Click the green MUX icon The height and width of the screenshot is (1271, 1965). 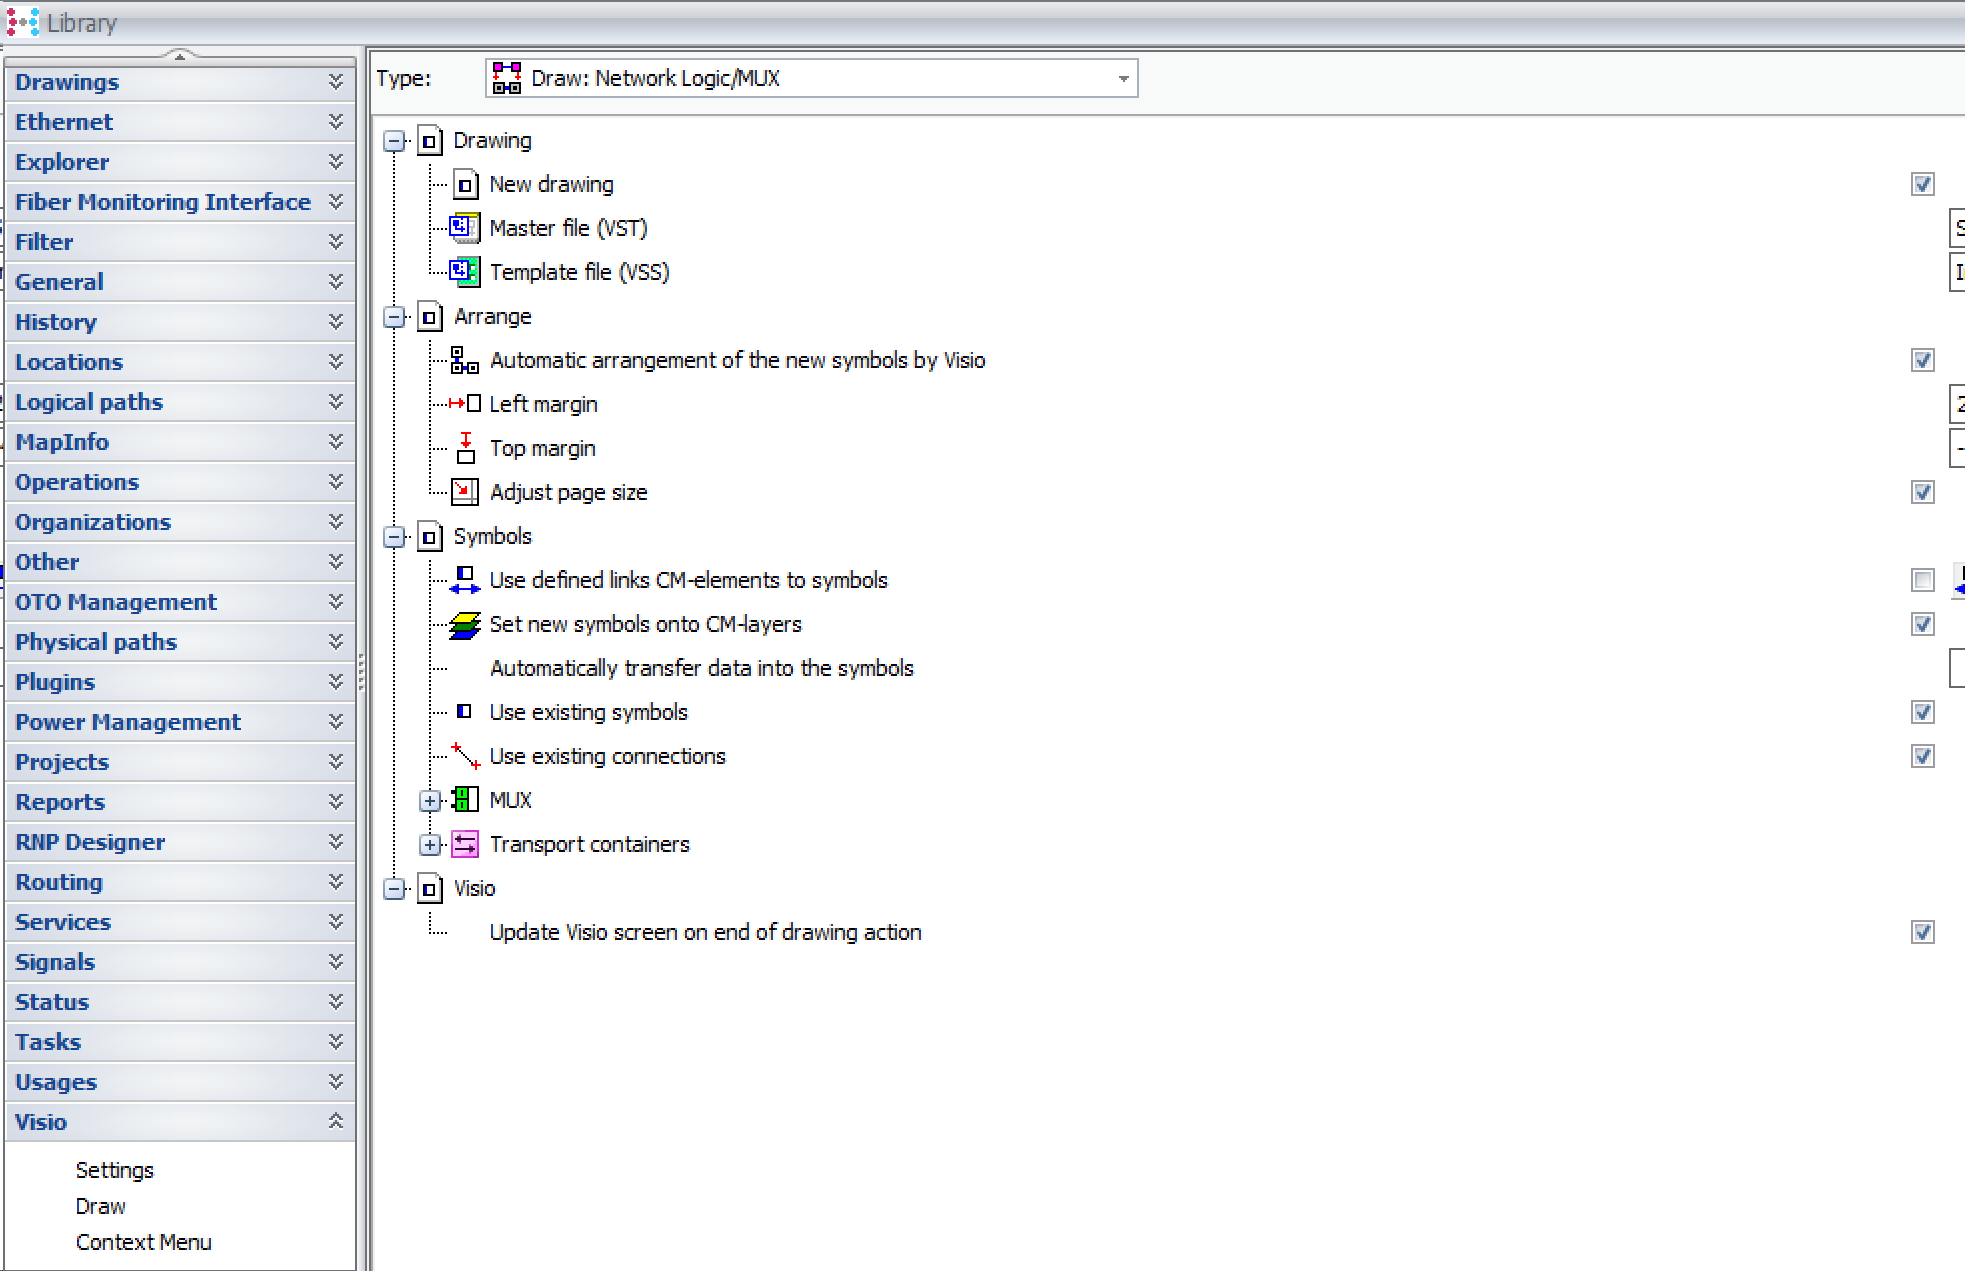465,800
